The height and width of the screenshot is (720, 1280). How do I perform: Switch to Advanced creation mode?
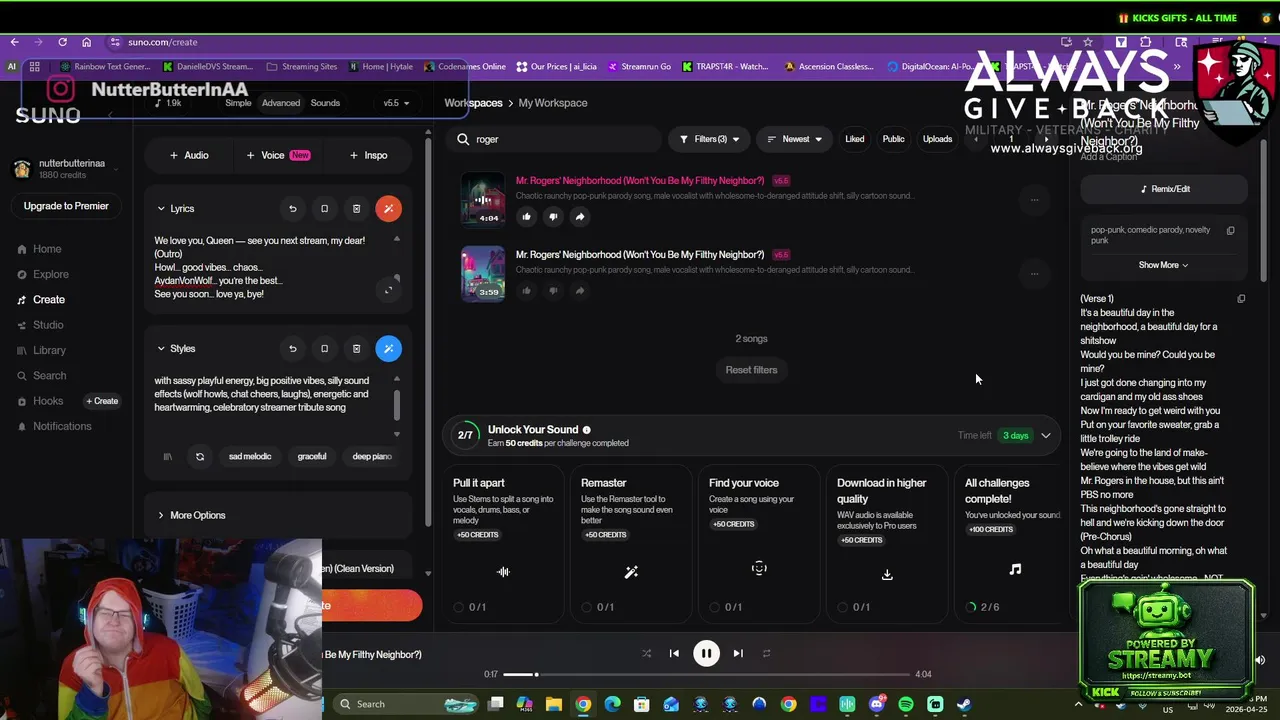(x=281, y=103)
